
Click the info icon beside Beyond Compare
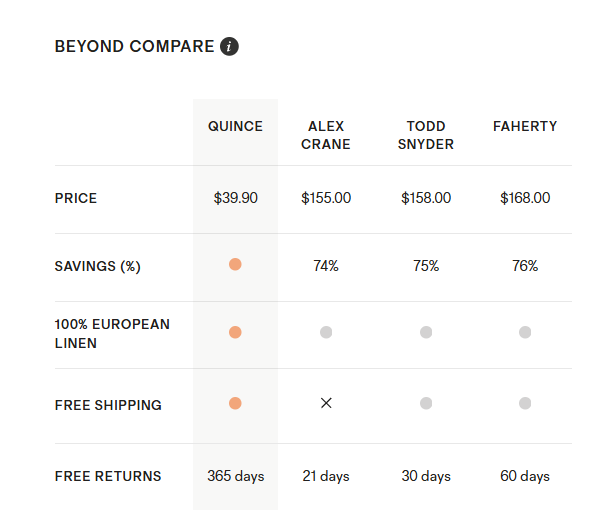click(230, 46)
